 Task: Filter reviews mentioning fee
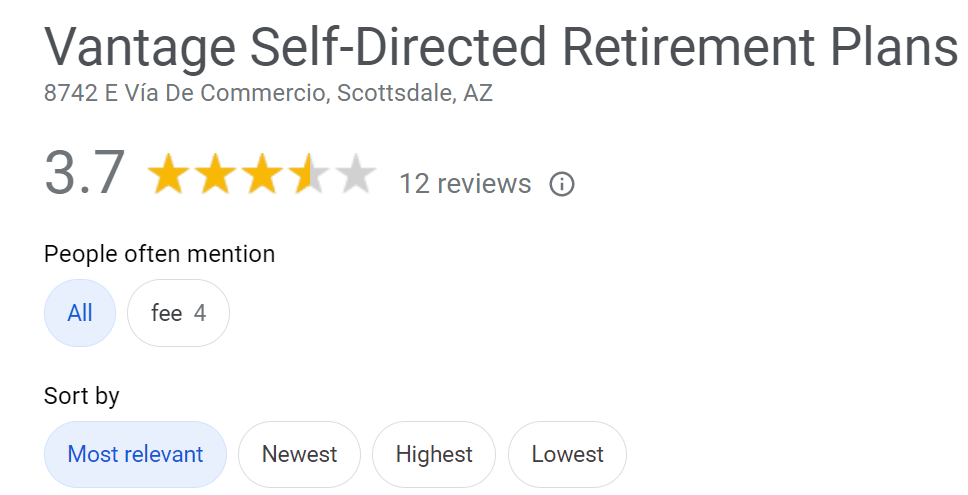point(178,313)
